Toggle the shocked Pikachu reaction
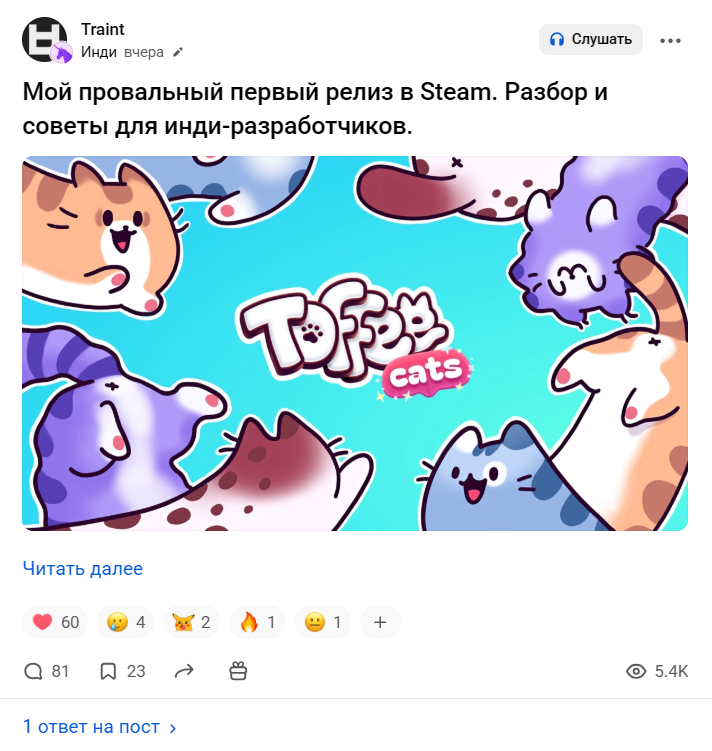This screenshot has height=751, width=712. [191, 622]
